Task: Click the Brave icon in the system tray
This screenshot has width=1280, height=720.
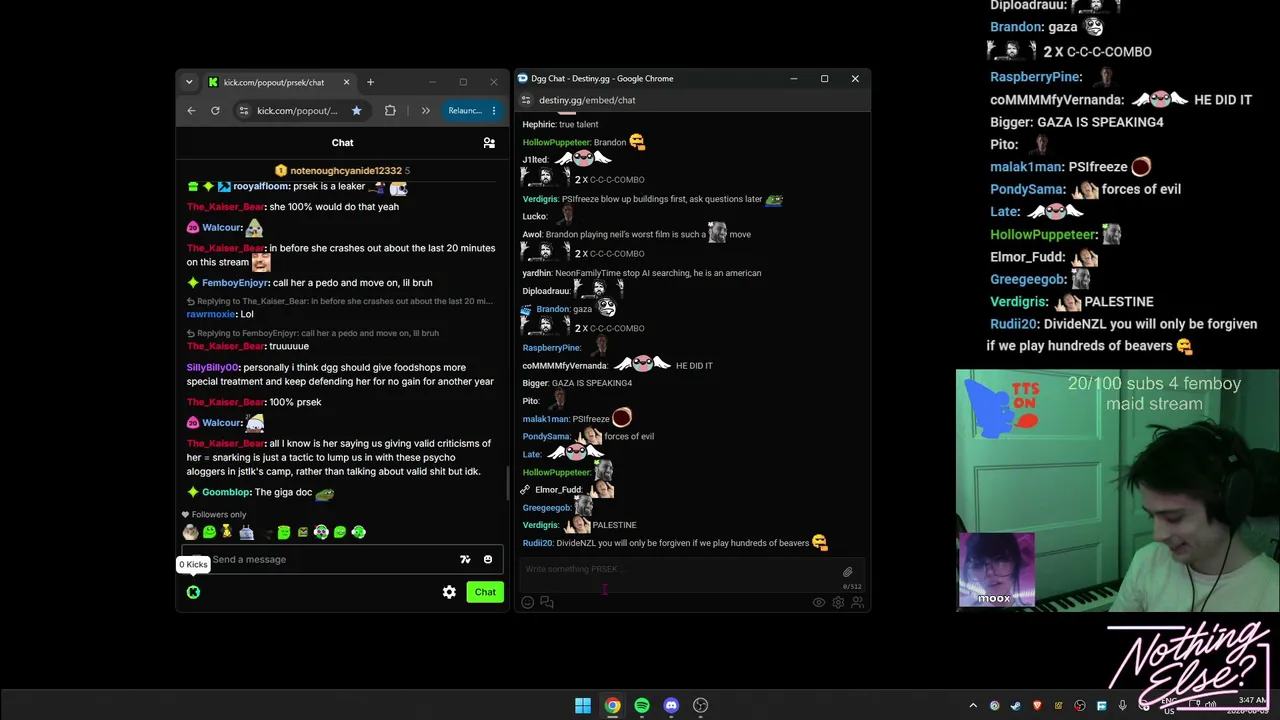Action: click(1037, 706)
